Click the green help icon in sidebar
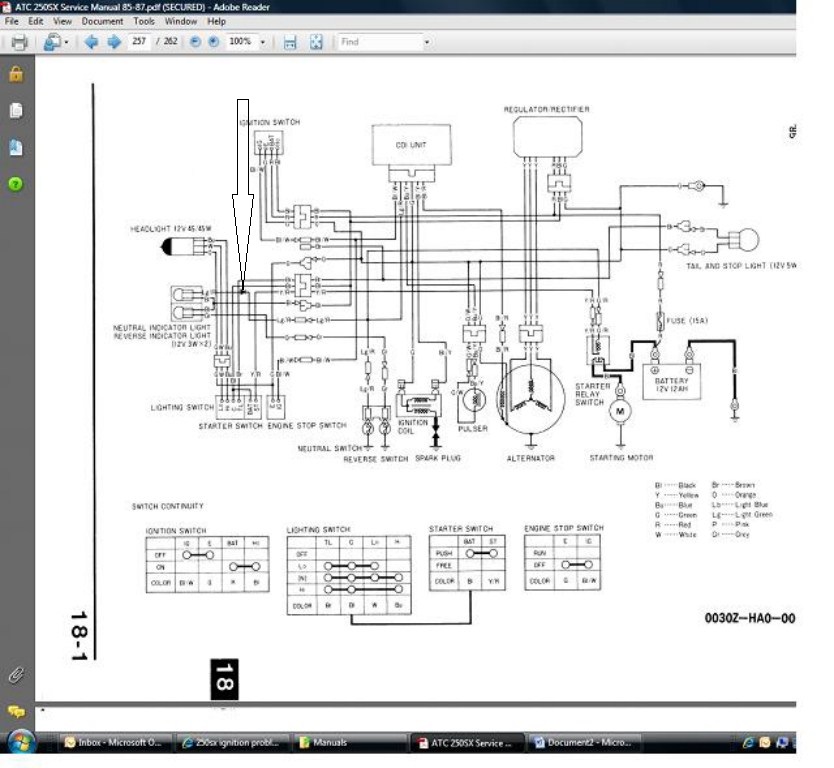This screenshot has width=834, height=768. [16, 184]
